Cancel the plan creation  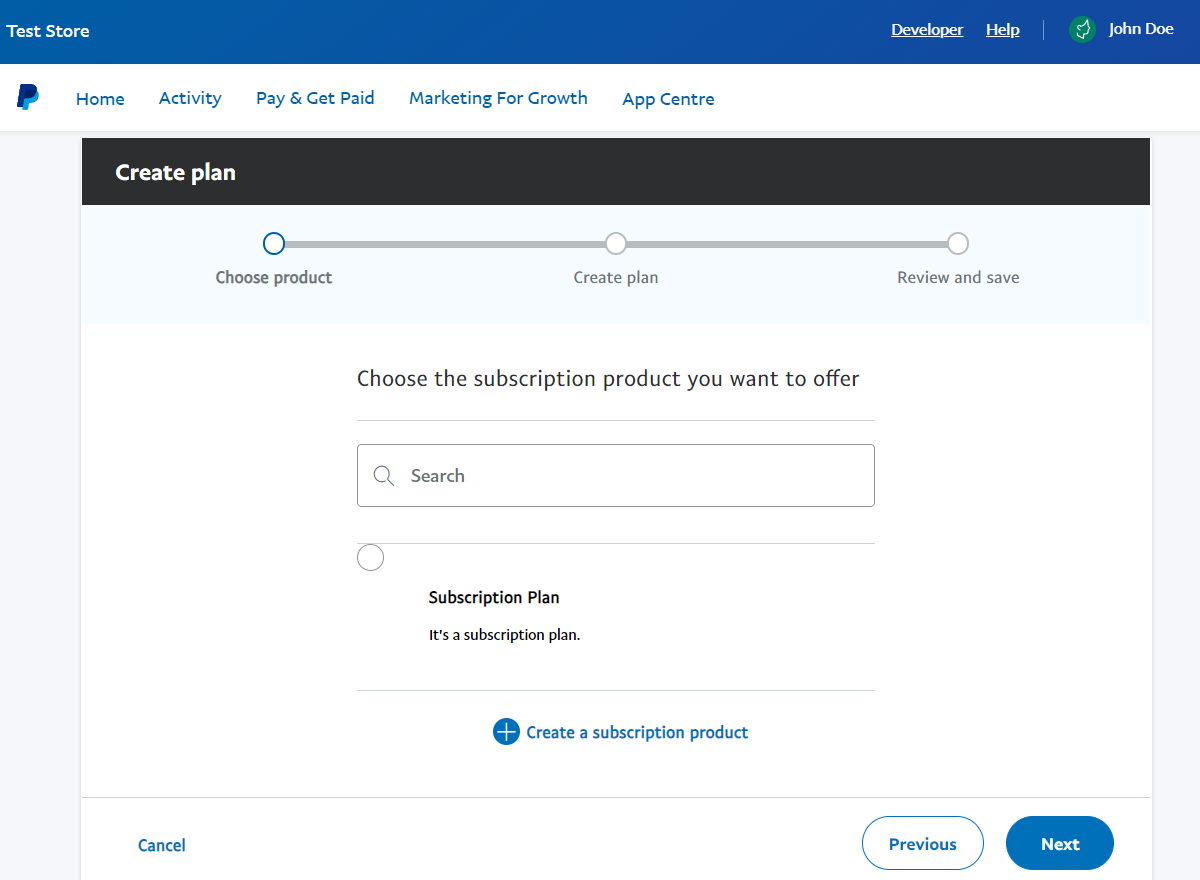click(x=161, y=845)
